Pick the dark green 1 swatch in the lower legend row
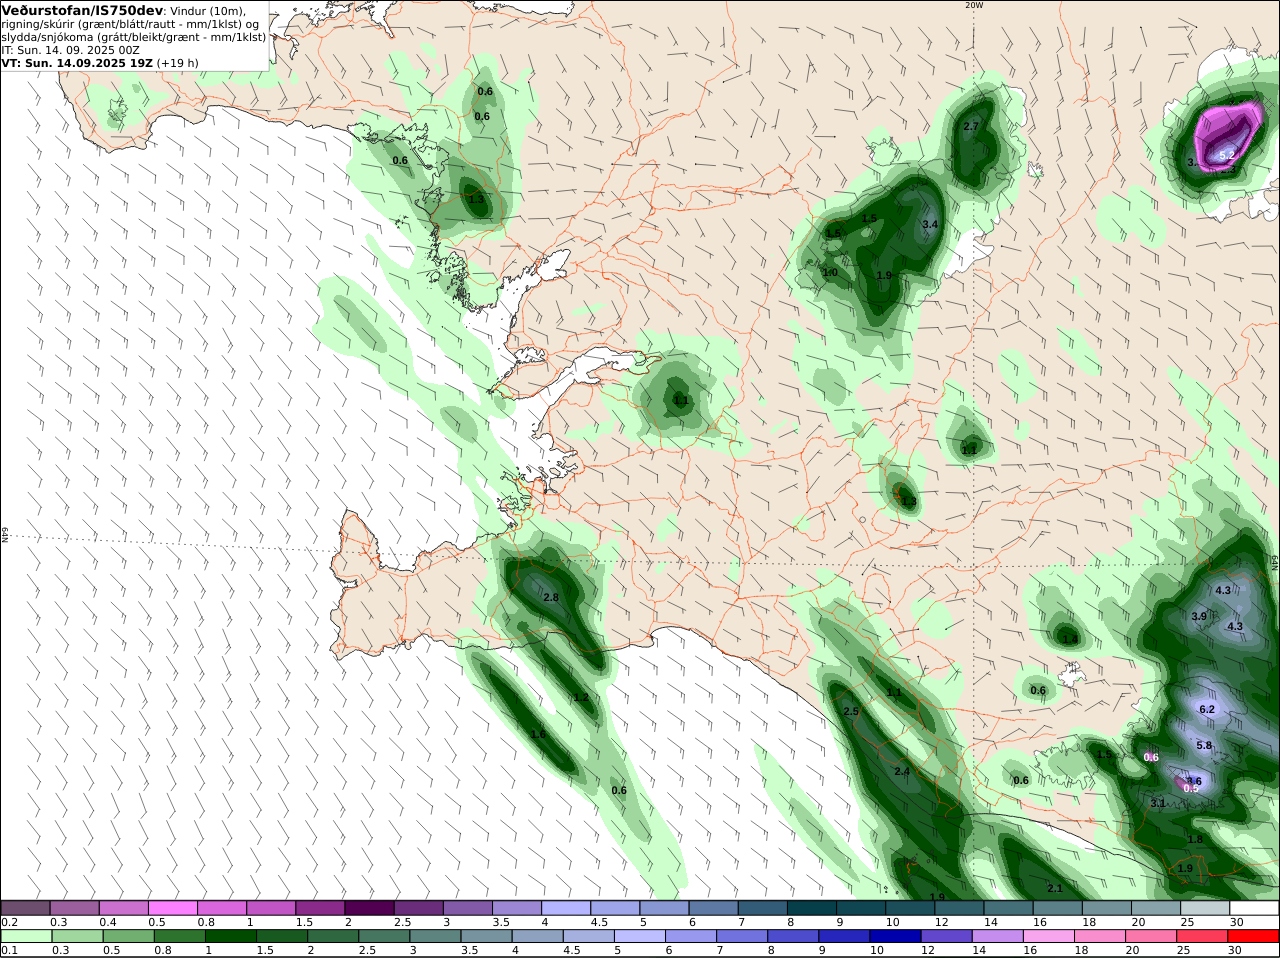 click(230, 936)
